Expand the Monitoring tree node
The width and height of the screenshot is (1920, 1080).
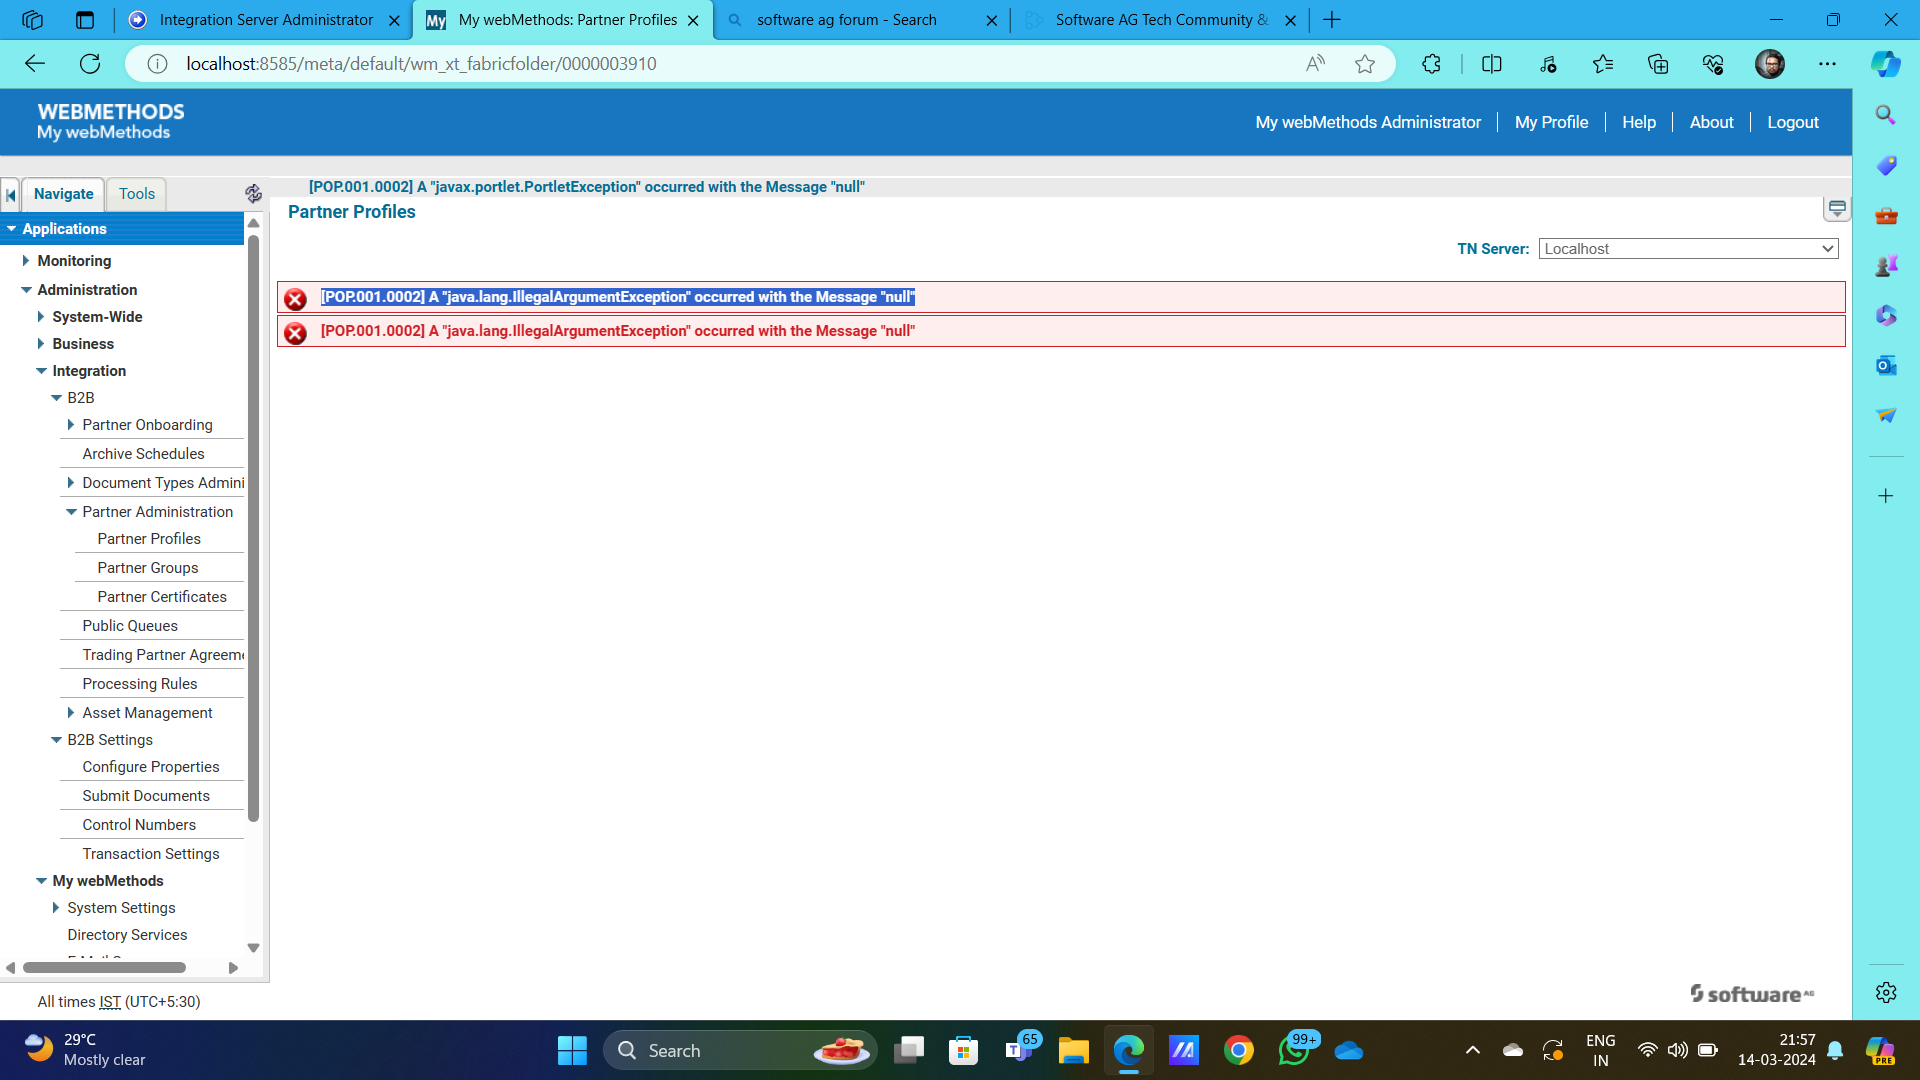coord(25,261)
